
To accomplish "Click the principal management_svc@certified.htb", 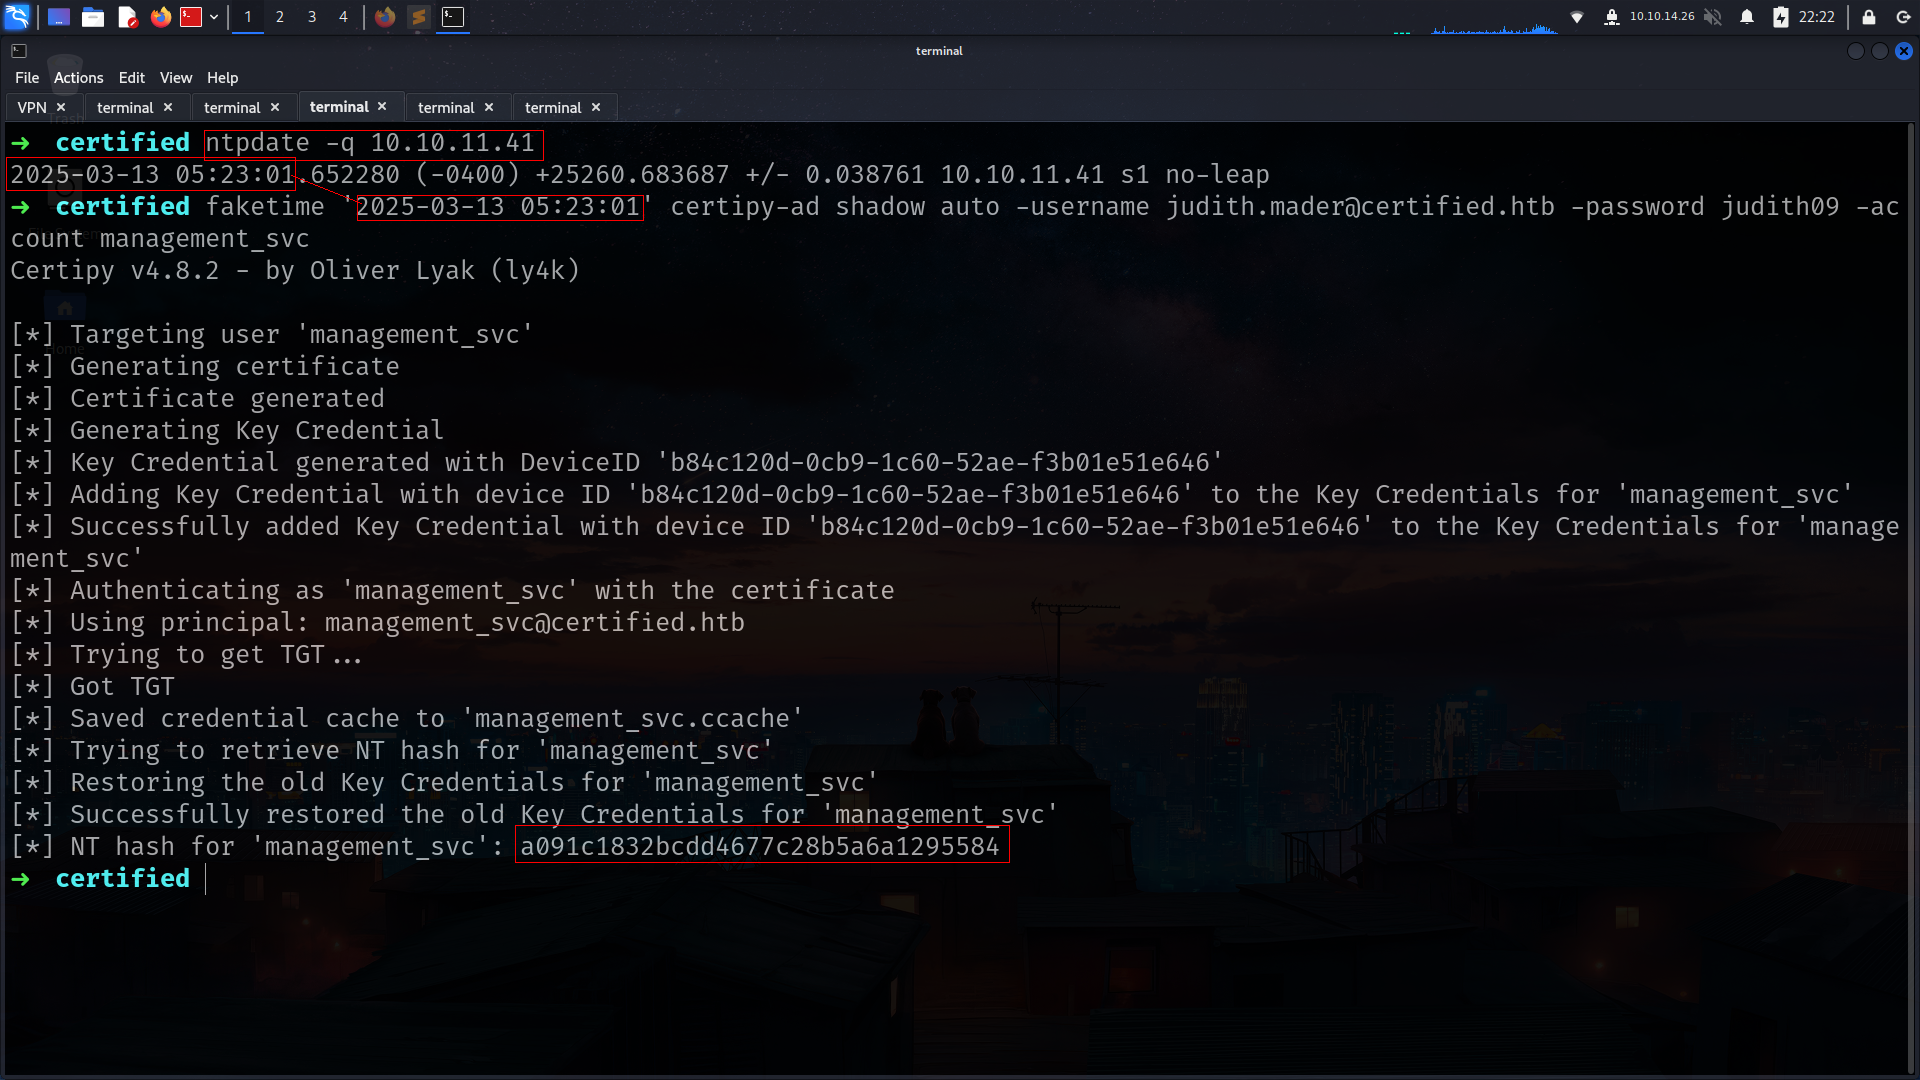I will click(535, 622).
